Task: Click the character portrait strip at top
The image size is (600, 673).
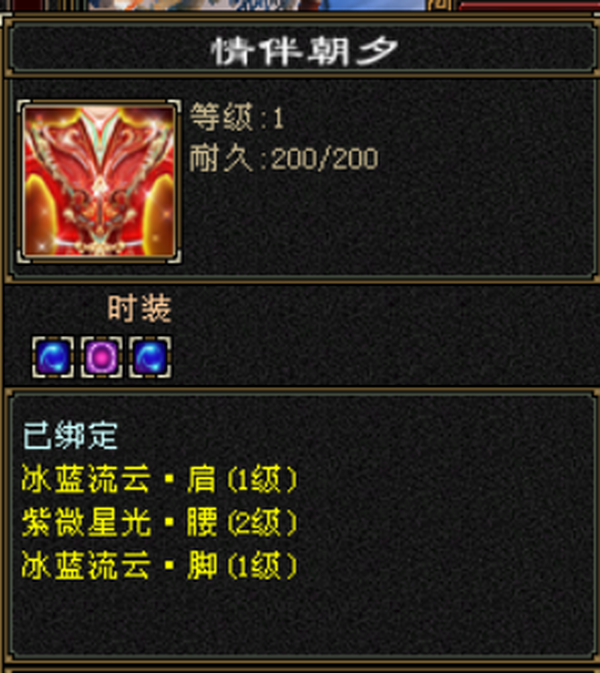Action: pos(257,5)
